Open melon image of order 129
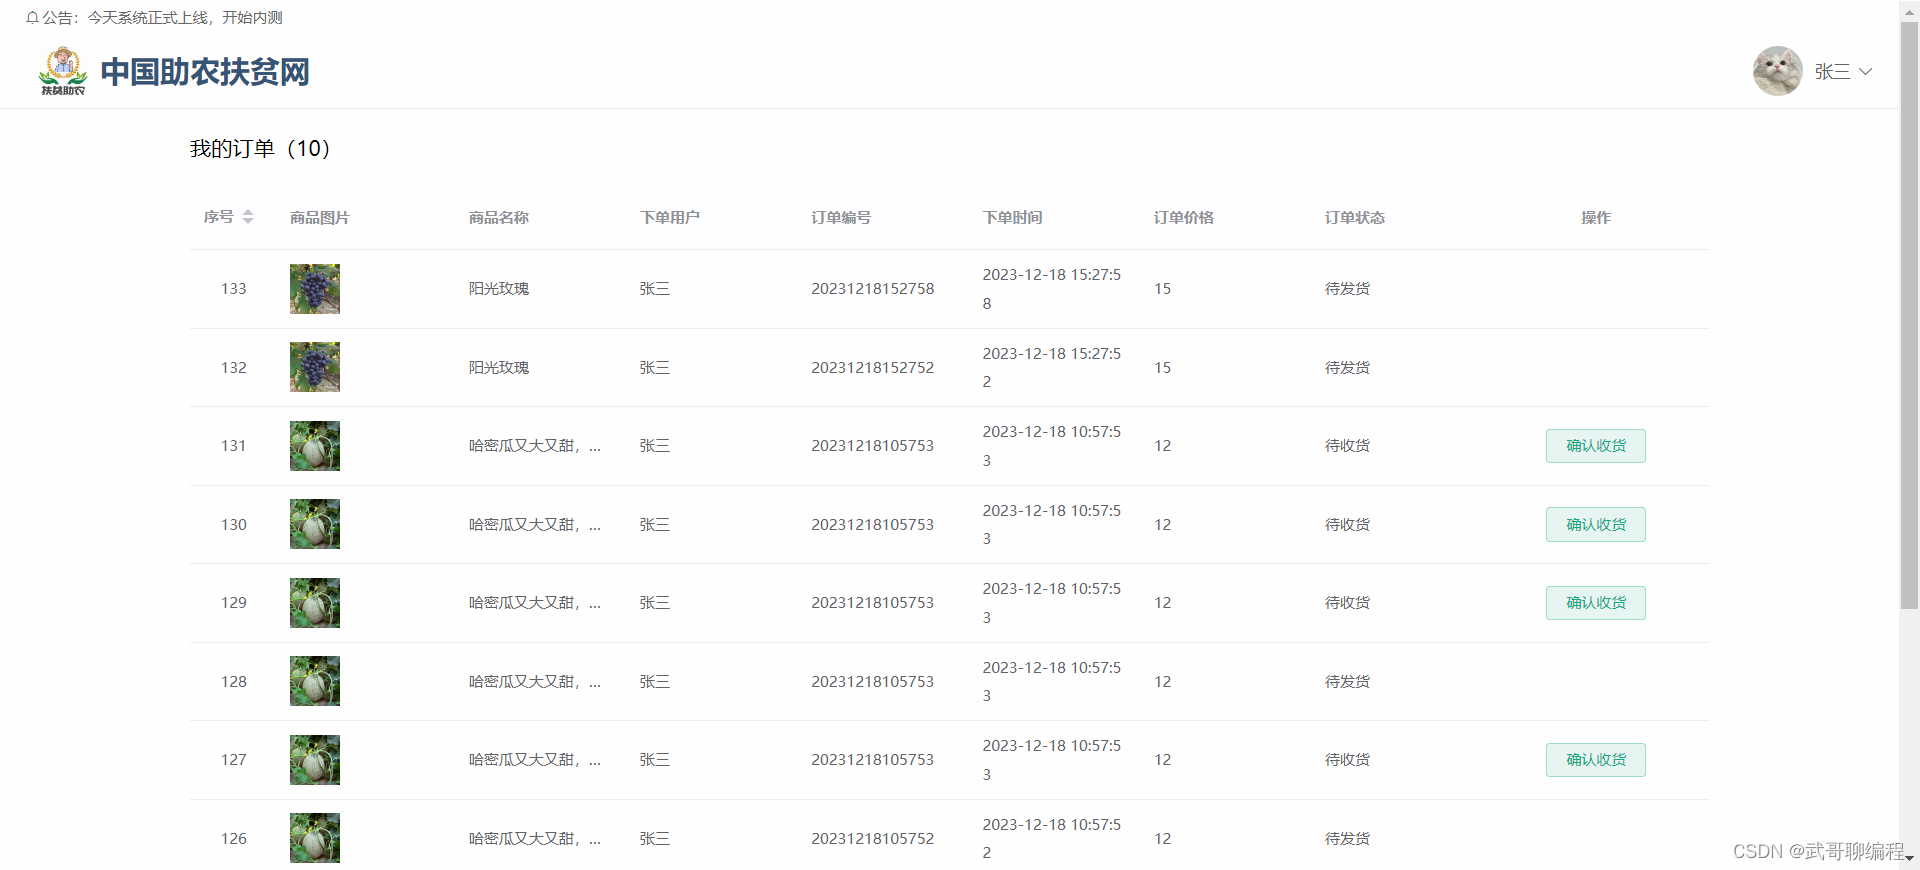Image resolution: width=1920 pixels, height=870 pixels. point(315,603)
